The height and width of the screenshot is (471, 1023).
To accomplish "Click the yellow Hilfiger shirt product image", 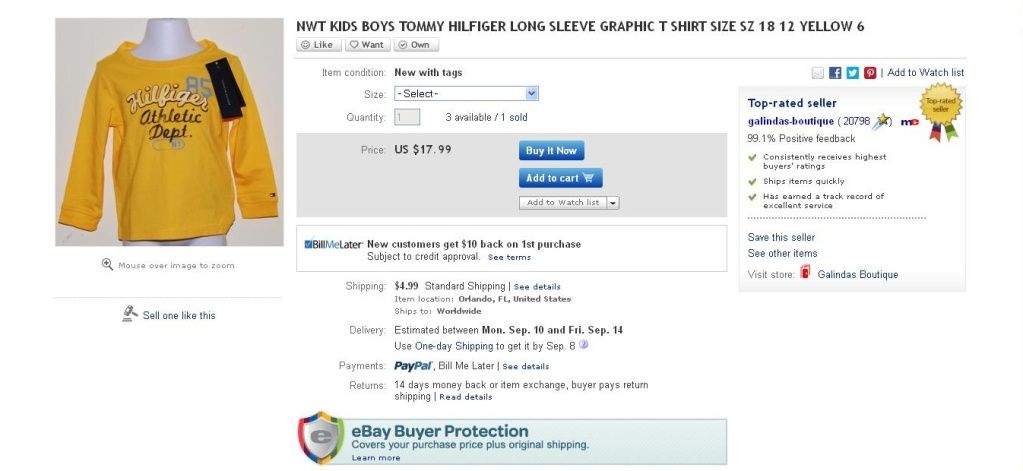I will click(x=154, y=132).
